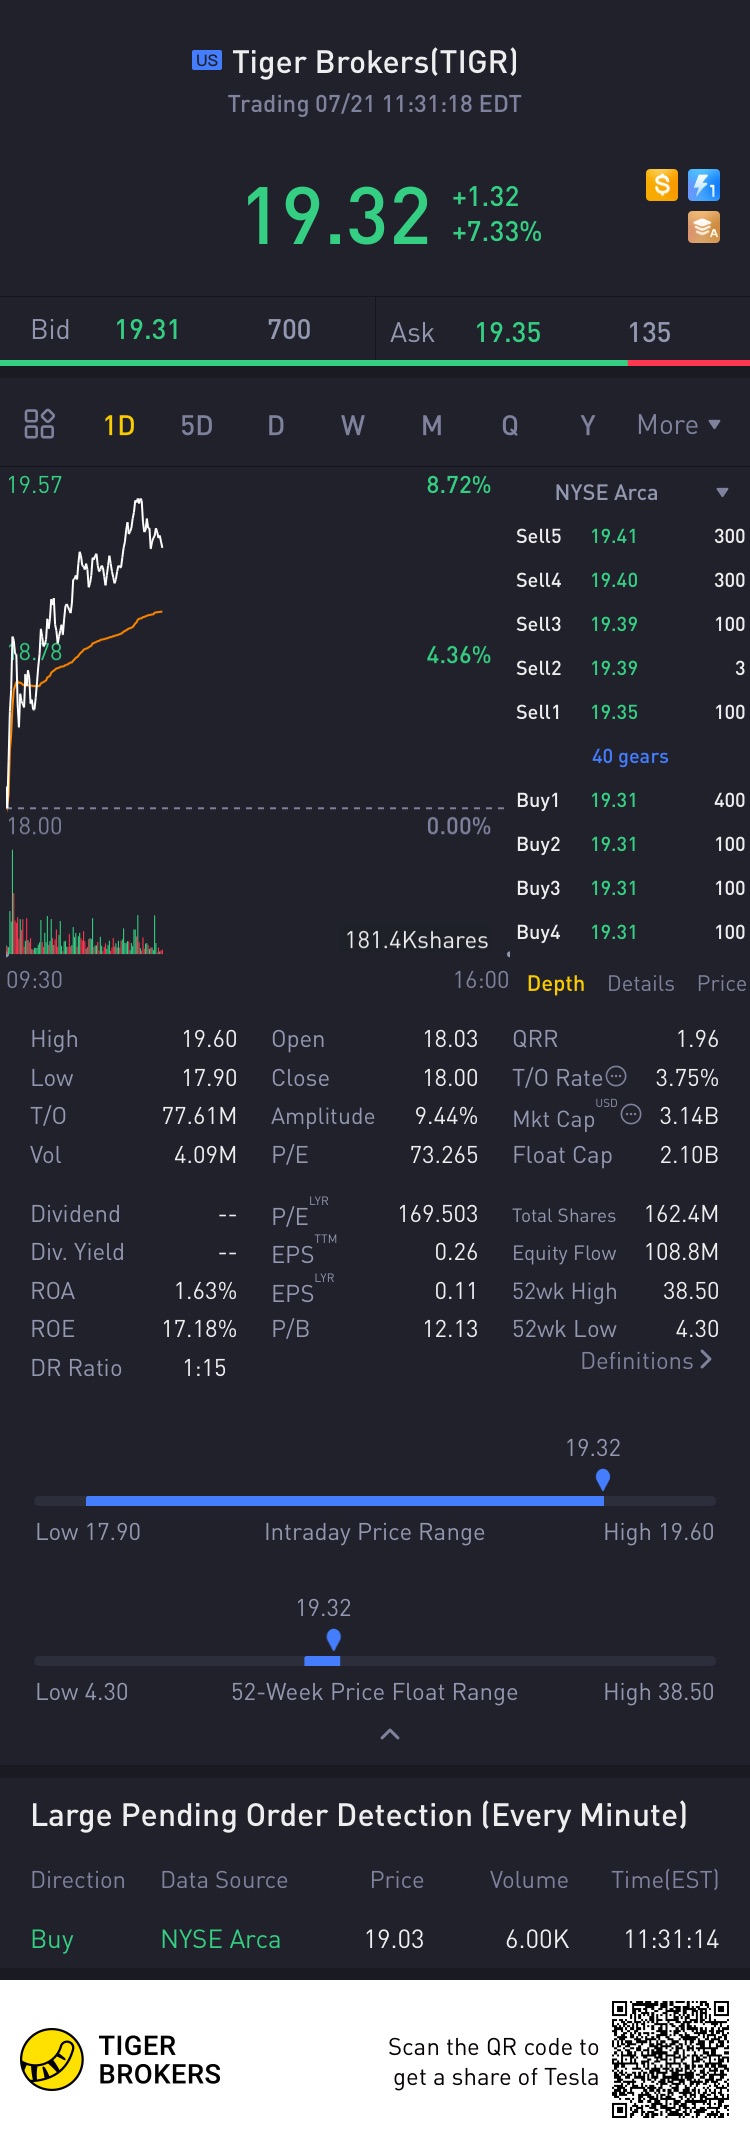Tap the US market flag badge

coord(207,60)
